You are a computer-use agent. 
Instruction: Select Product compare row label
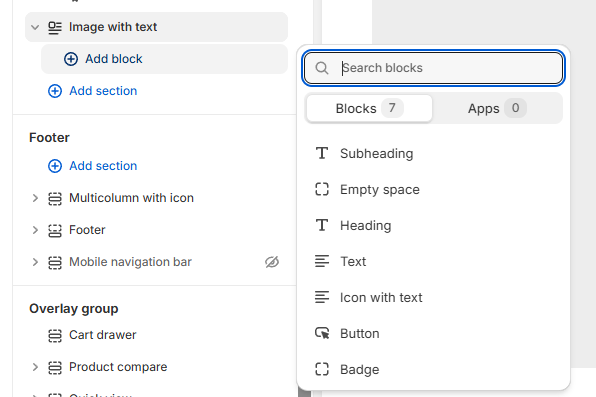[x=118, y=367]
